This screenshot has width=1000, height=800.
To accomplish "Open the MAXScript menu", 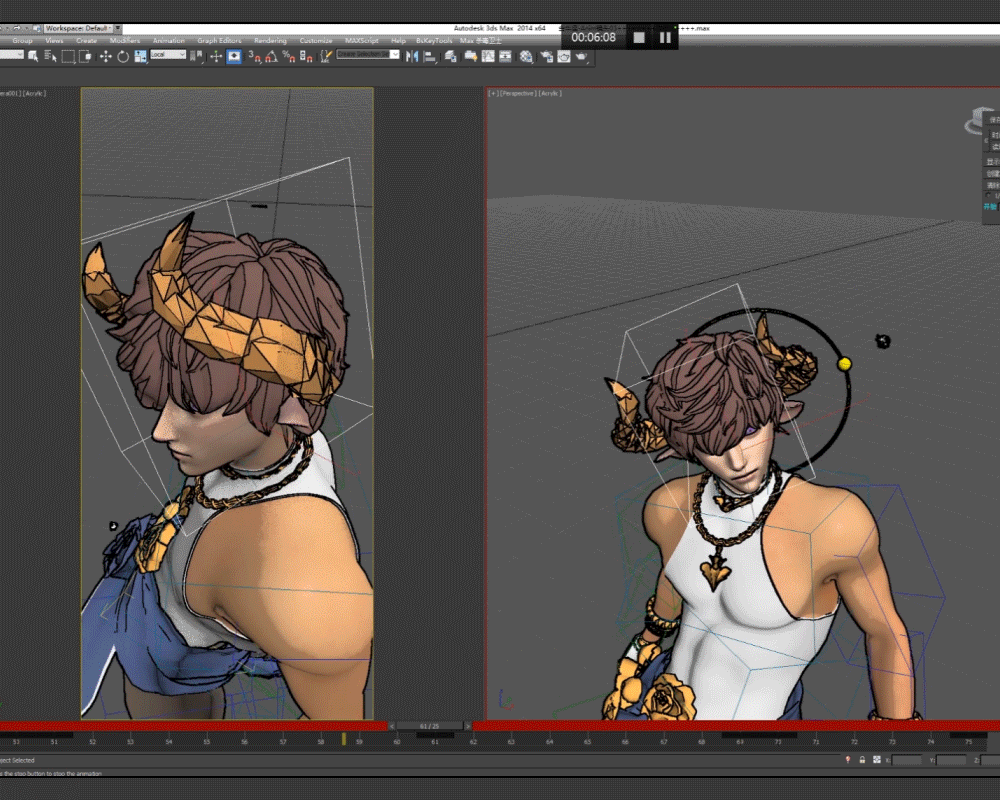I will (x=362, y=41).
